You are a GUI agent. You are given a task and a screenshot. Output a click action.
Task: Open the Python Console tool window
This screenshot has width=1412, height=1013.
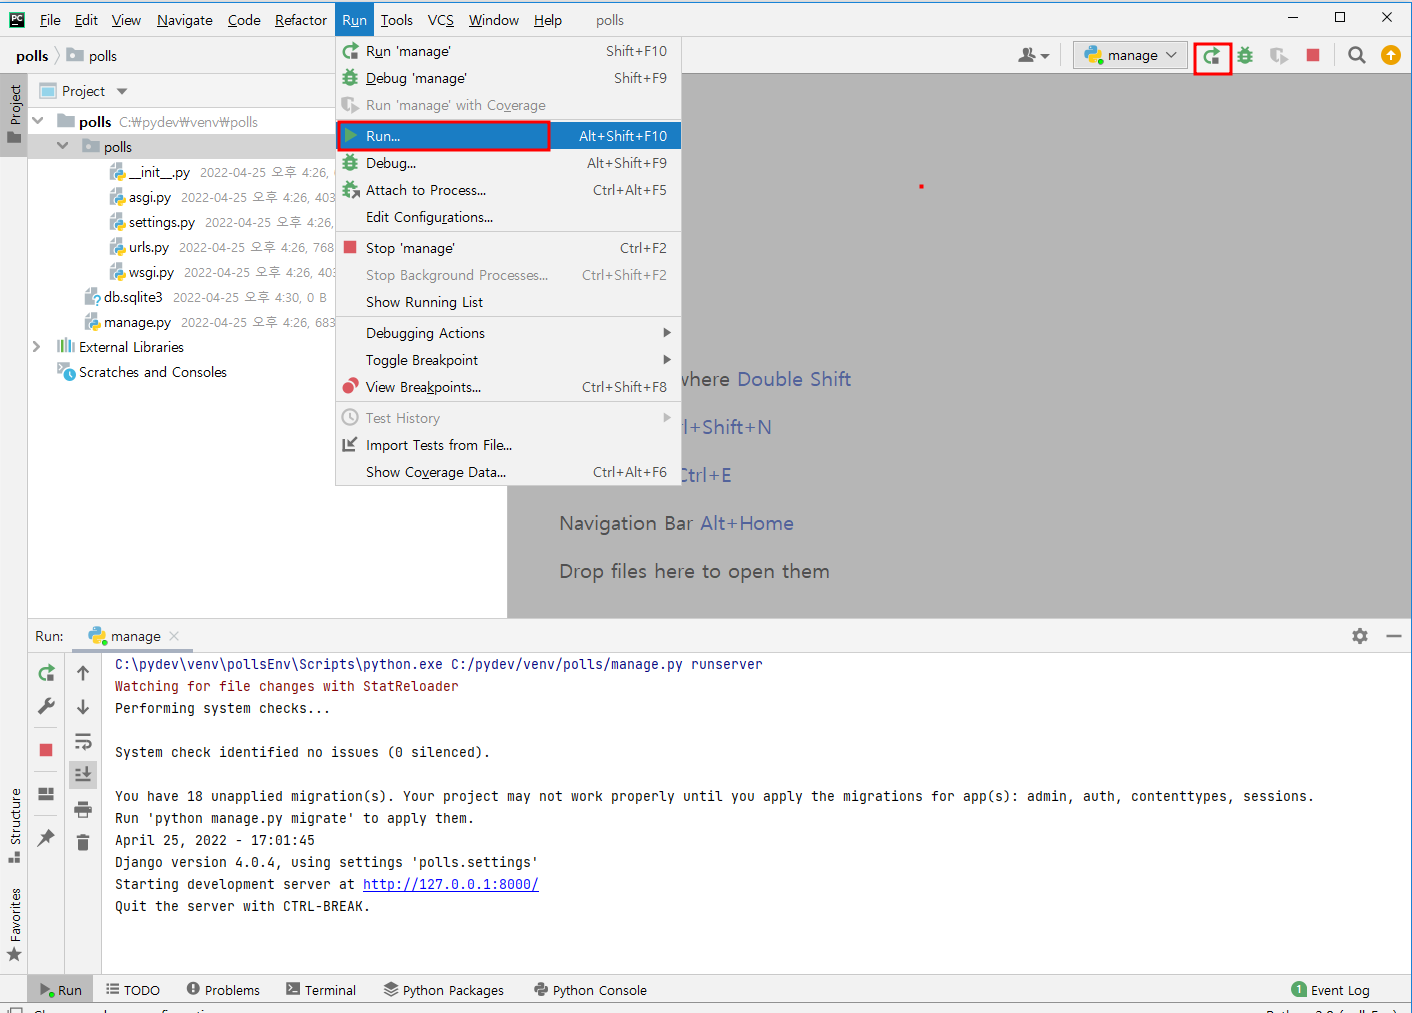click(x=591, y=990)
